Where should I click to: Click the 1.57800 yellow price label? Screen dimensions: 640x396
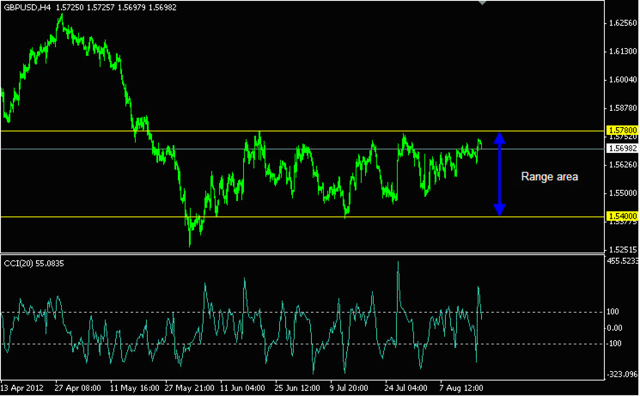click(x=622, y=130)
